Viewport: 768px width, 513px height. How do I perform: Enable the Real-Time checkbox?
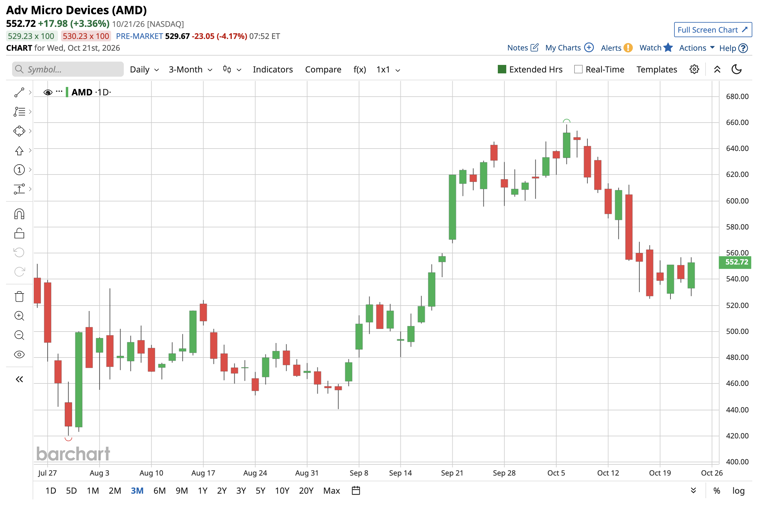(578, 70)
